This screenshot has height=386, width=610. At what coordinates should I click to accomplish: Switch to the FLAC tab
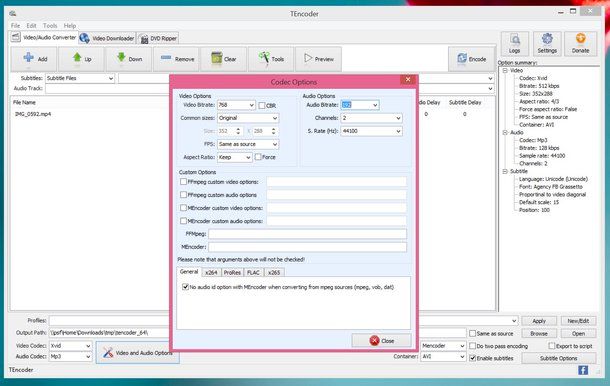[253, 272]
